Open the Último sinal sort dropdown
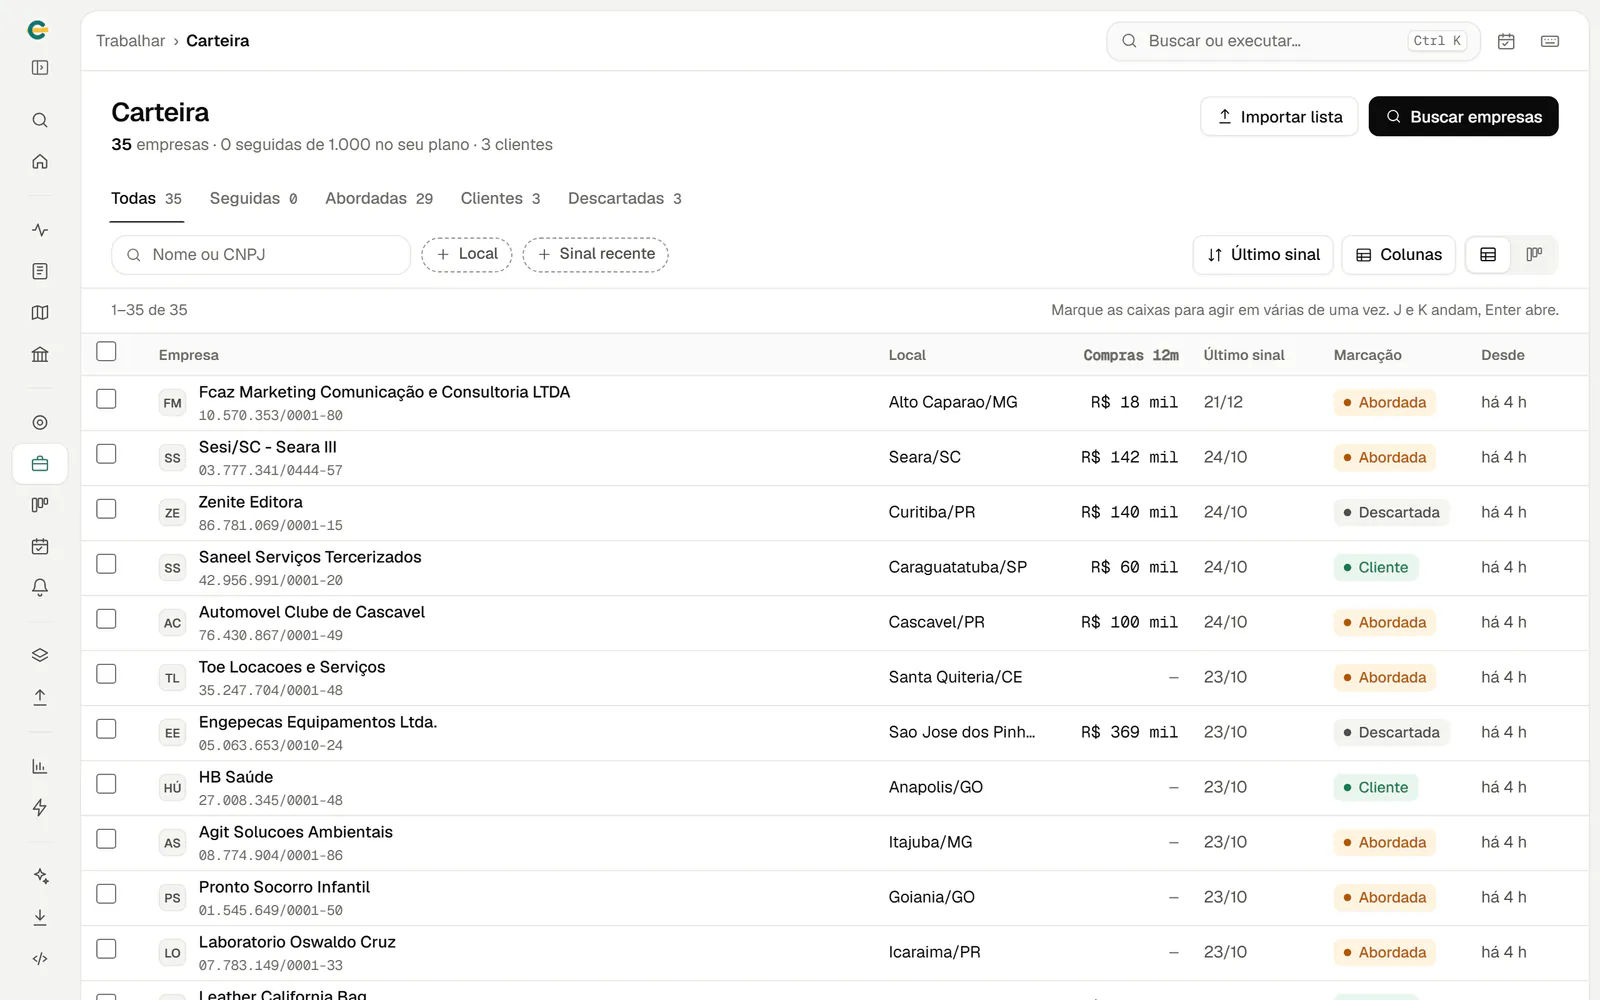 coord(1263,255)
